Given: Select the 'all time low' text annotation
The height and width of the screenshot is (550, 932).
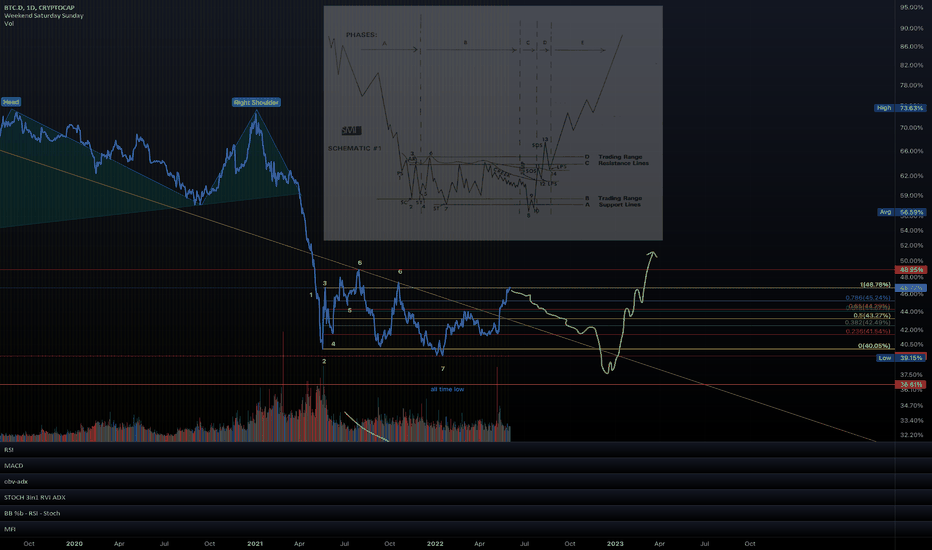Looking at the screenshot, I should [447, 389].
